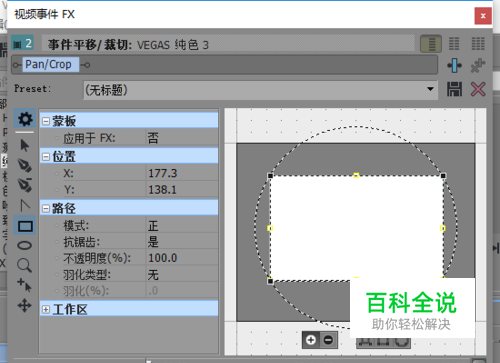Click top-right corner handle of mask
Viewport: 500px width, 363px height.
click(443, 176)
